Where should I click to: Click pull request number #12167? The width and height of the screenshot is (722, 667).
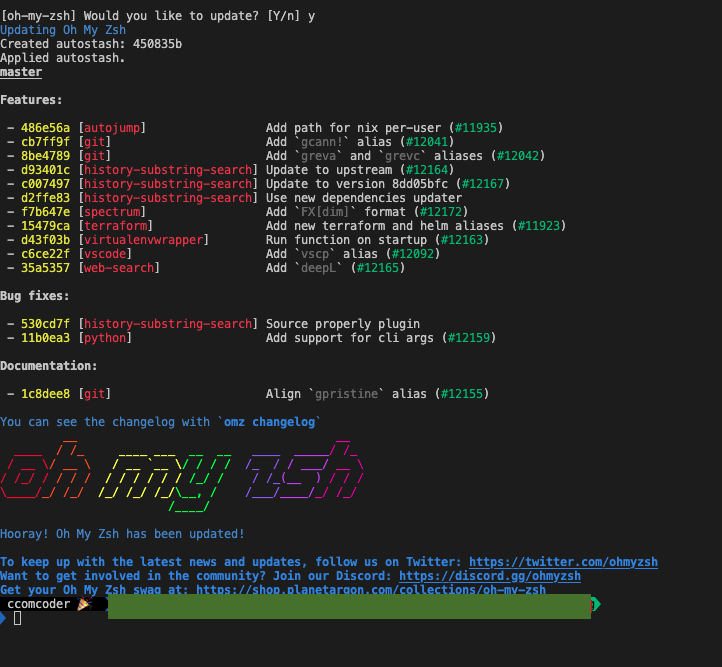coord(483,184)
